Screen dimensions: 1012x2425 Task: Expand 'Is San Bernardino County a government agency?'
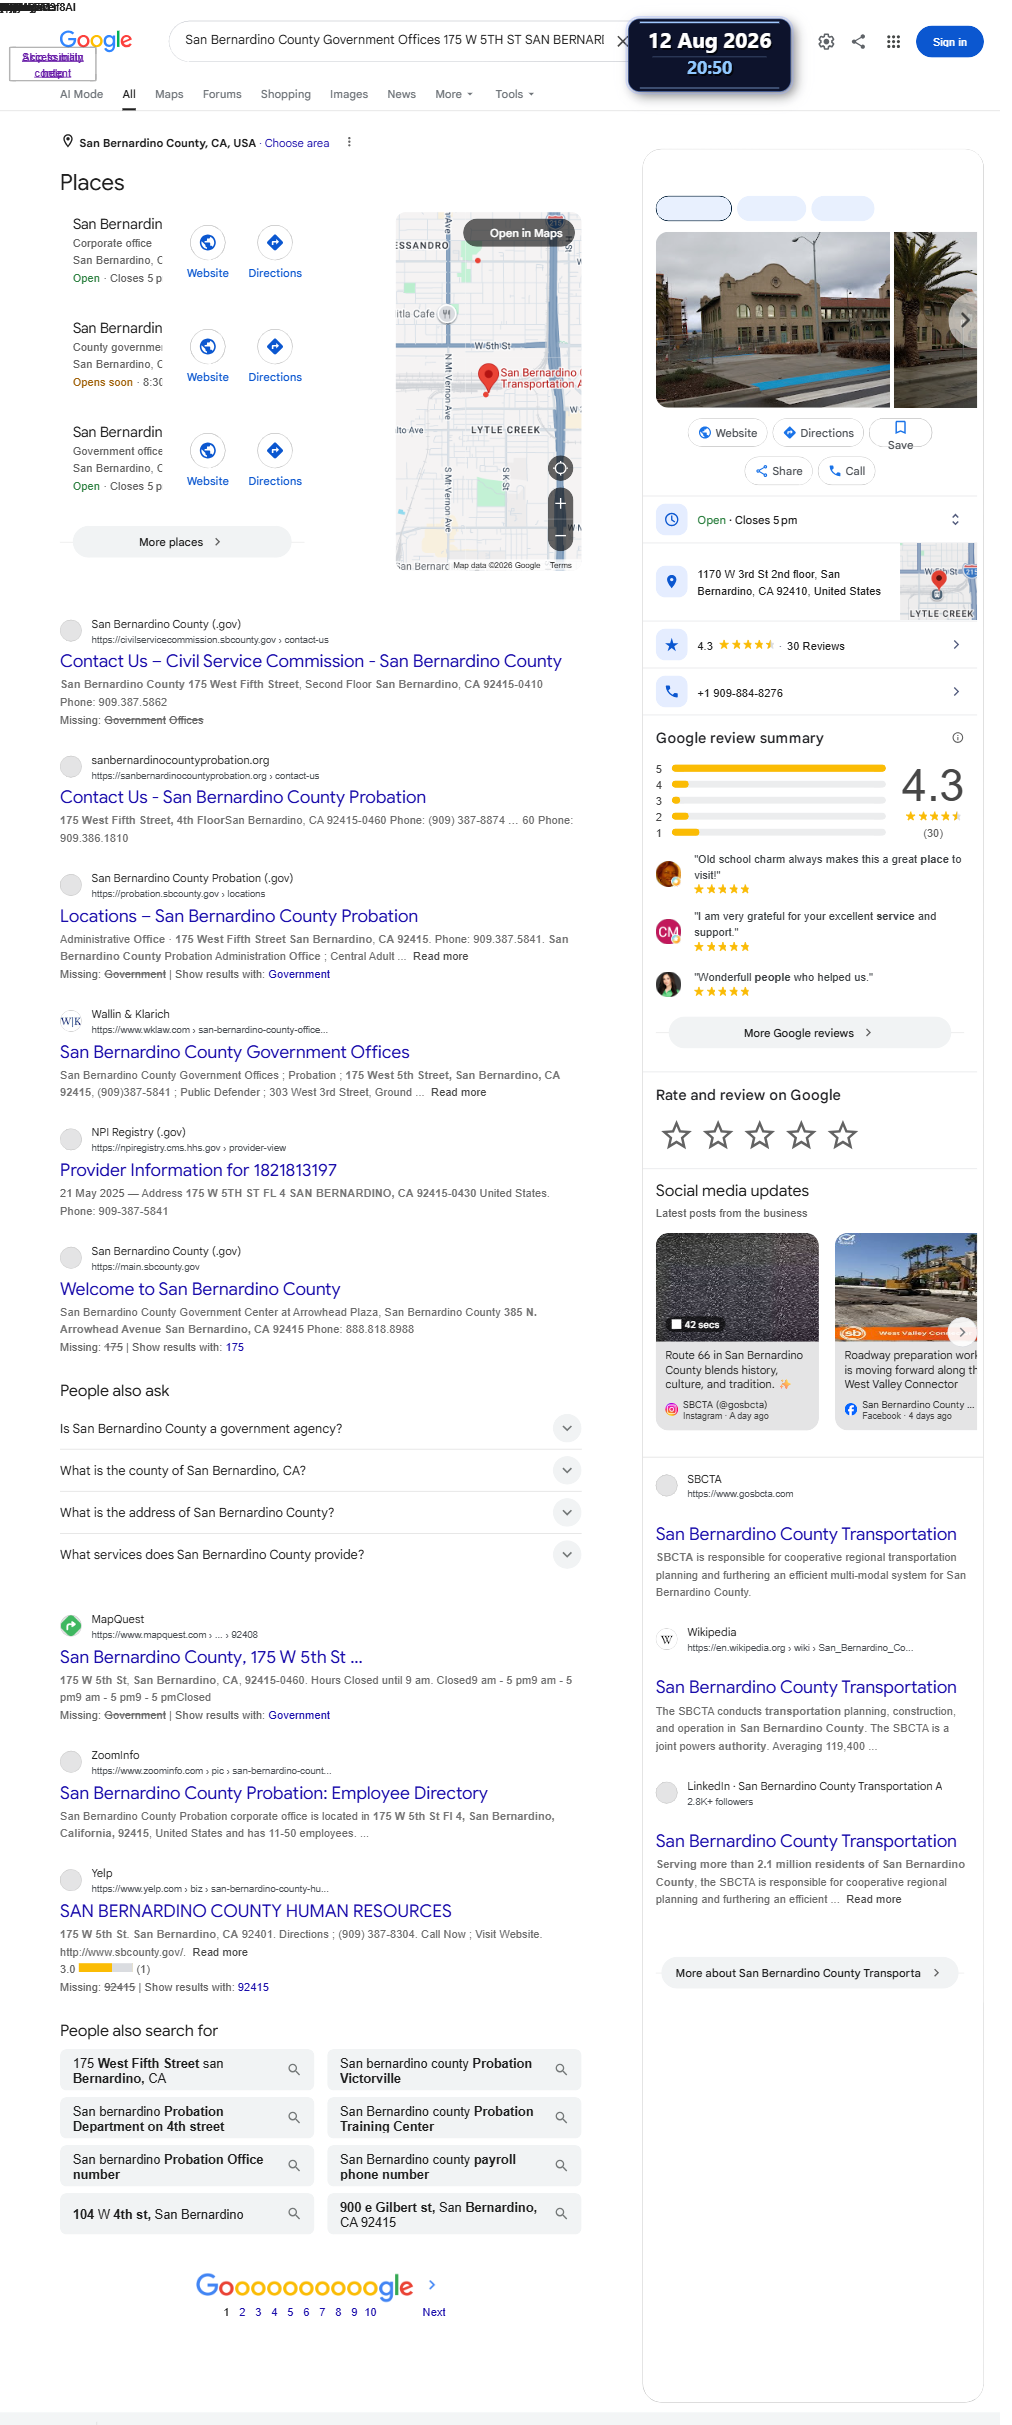click(321, 1428)
